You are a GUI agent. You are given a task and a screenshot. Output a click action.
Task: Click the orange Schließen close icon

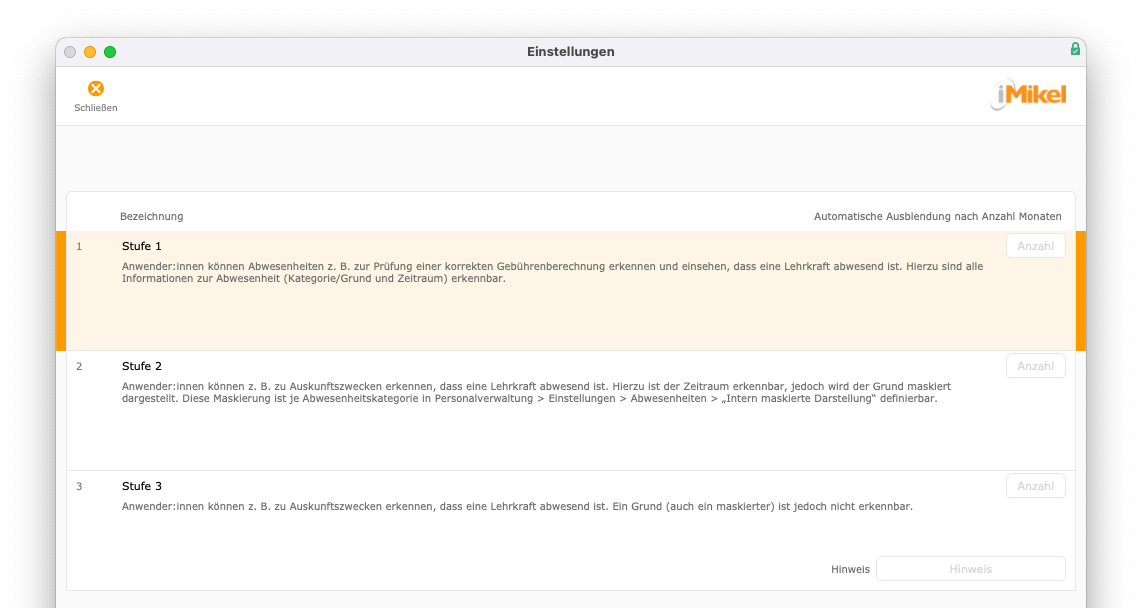tap(95, 88)
